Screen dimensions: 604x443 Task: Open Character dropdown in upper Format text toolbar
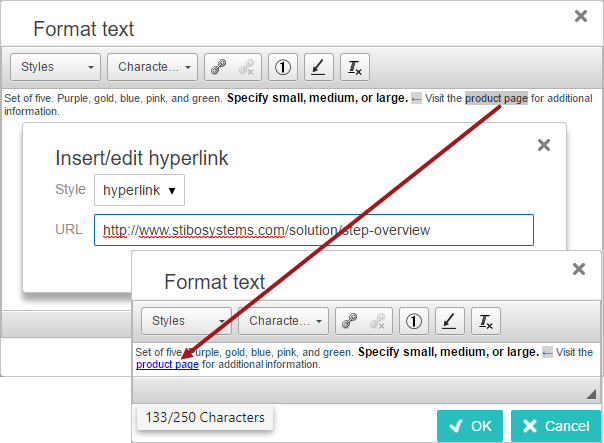(x=153, y=67)
